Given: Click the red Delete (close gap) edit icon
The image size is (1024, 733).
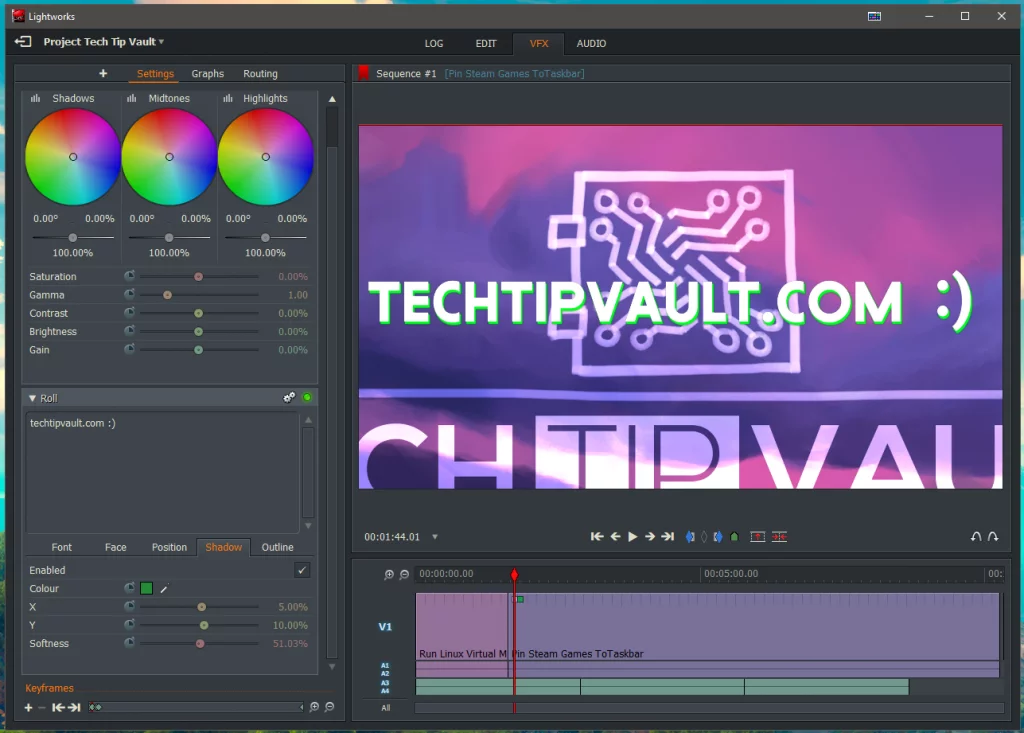Looking at the screenshot, I should click(779, 537).
